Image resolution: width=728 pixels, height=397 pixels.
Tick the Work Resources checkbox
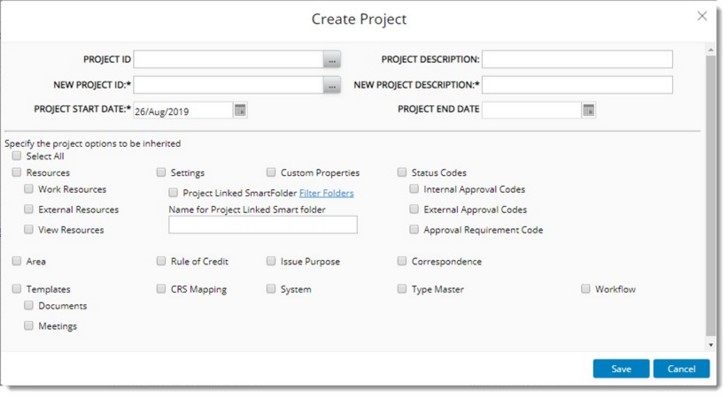(x=29, y=189)
